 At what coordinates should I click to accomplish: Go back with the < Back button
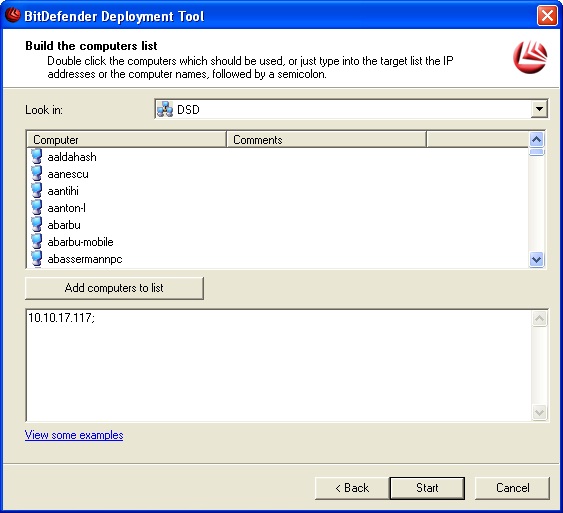tap(352, 488)
